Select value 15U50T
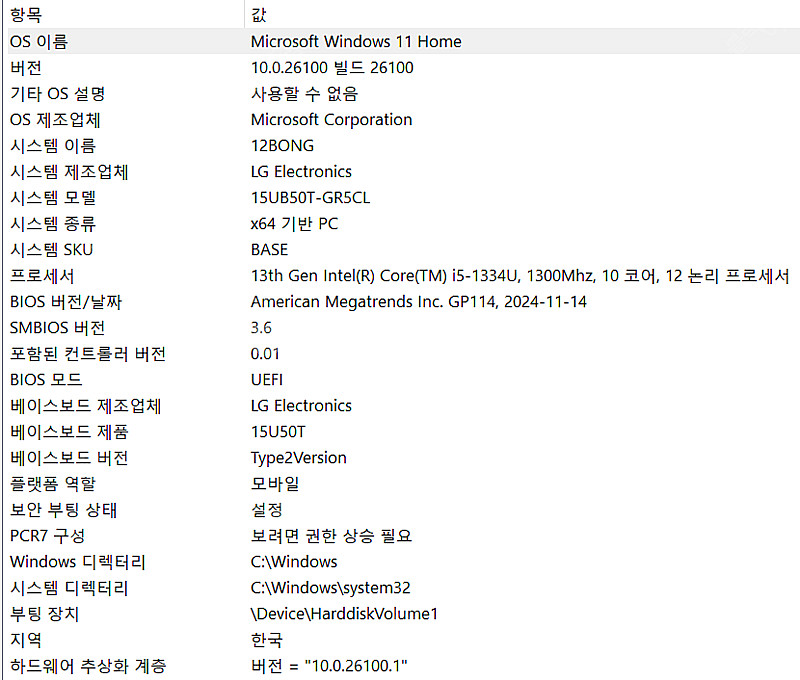Screen dimensions: 800x680 click(x=278, y=432)
